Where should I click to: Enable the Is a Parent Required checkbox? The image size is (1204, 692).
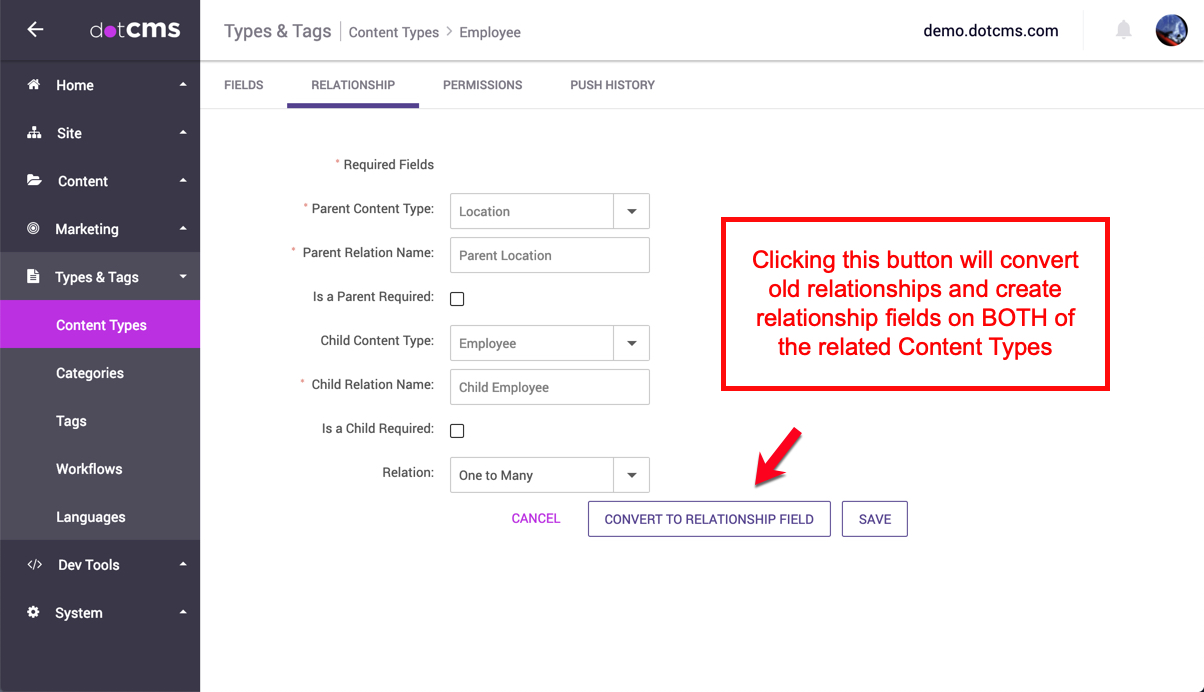457,298
